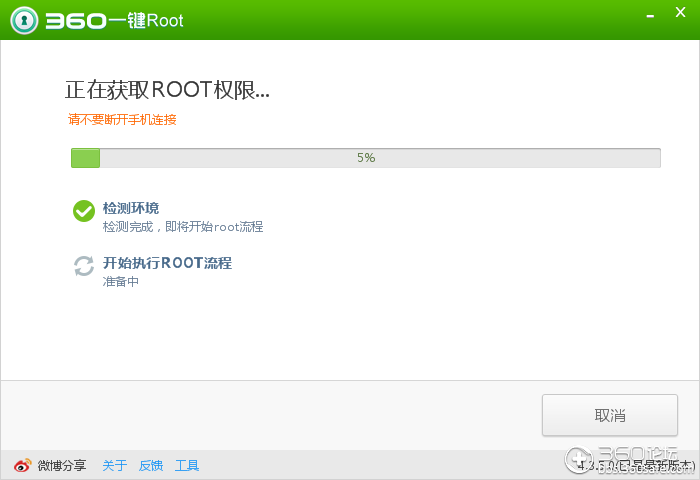The height and width of the screenshot is (480, 700).
Task: Click the 360一键Root title text
Action: click(115, 21)
